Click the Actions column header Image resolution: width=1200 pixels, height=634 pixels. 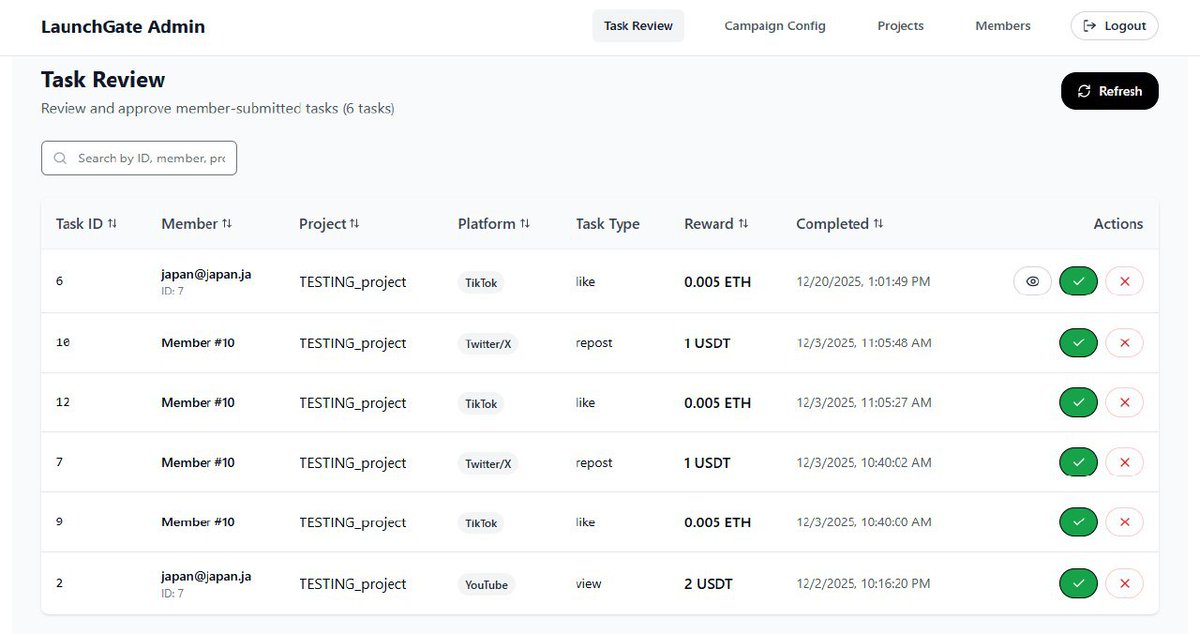click(x=1118, y=224)
